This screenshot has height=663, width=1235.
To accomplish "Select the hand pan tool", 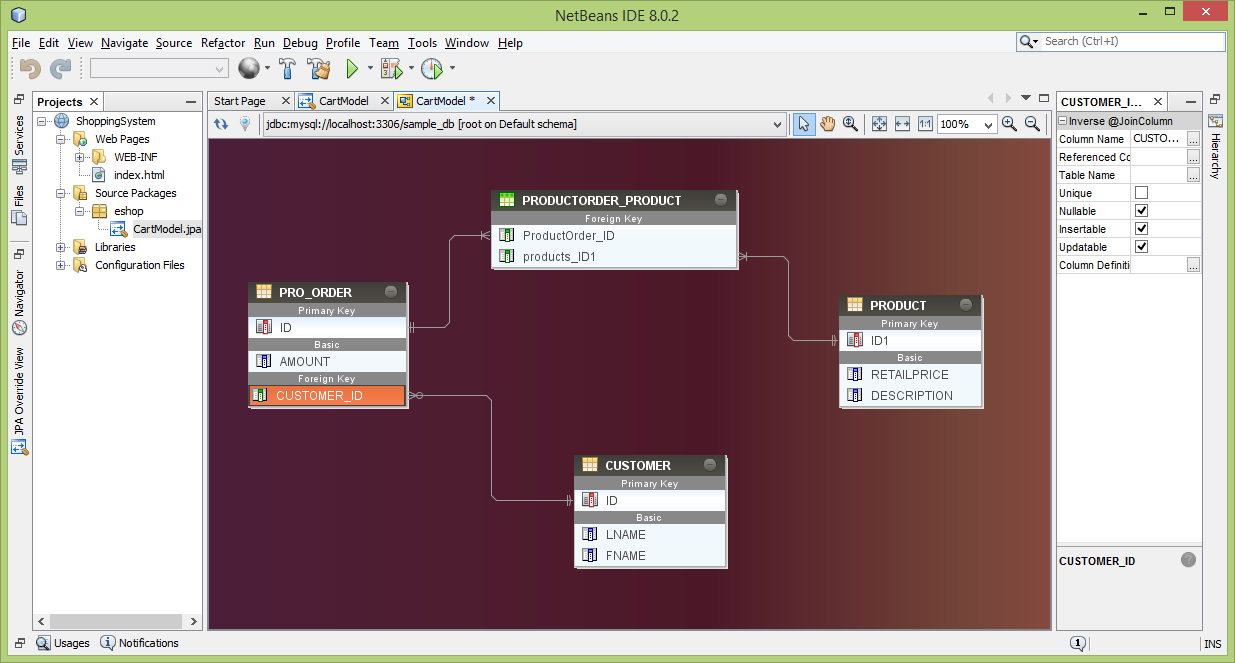I will tap(827, 124).
